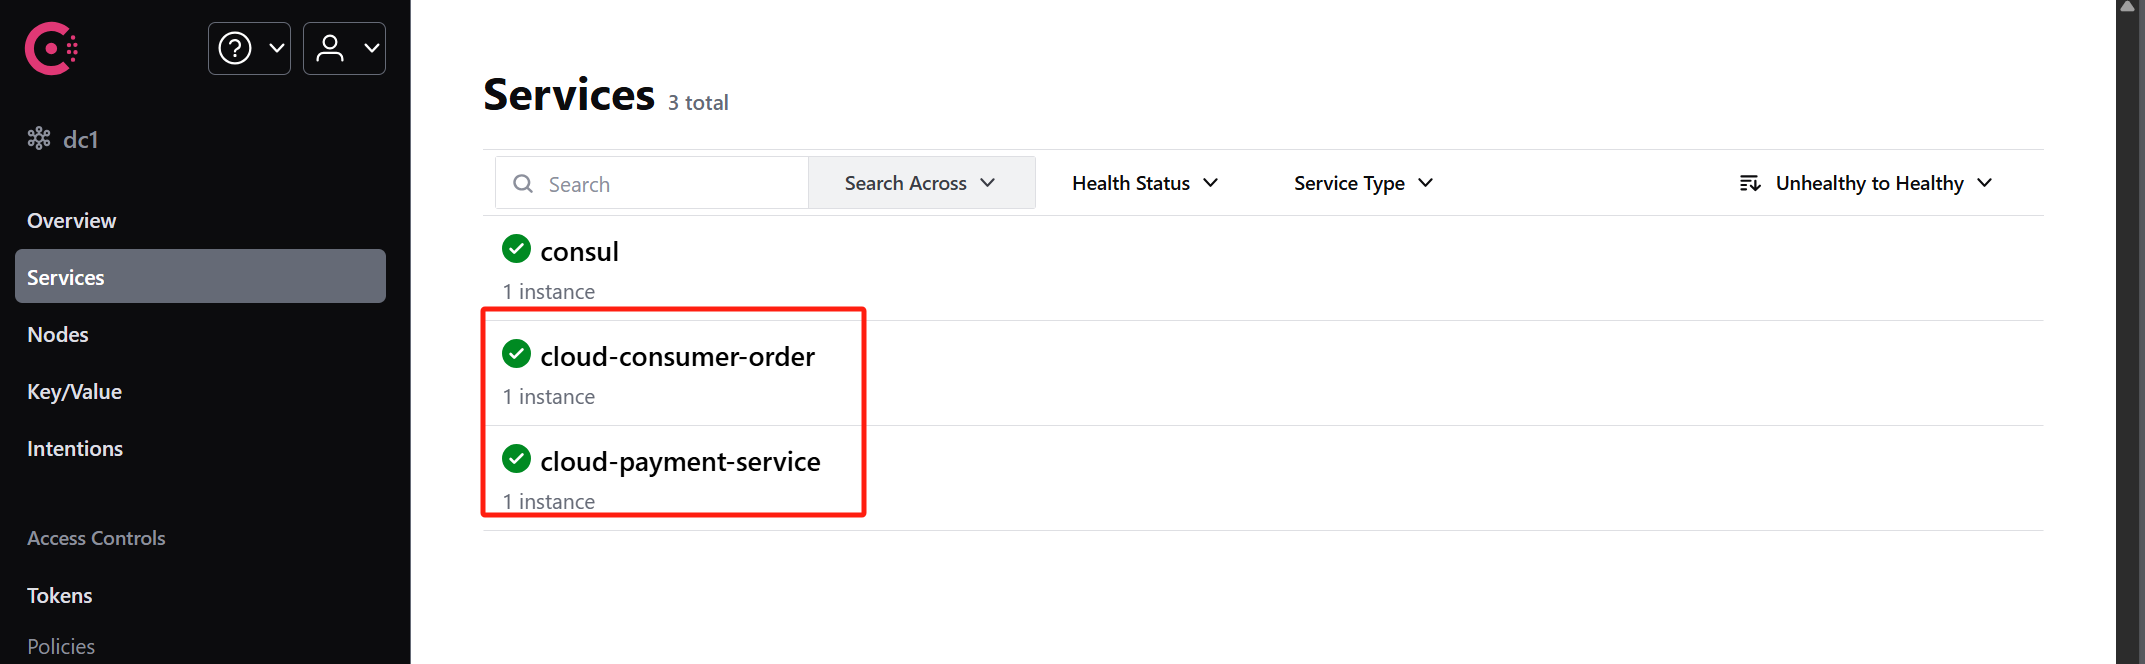Expand the chevron next to the user icon
2145x664 pixels.
pyautogui.click(x=372, y=48)
